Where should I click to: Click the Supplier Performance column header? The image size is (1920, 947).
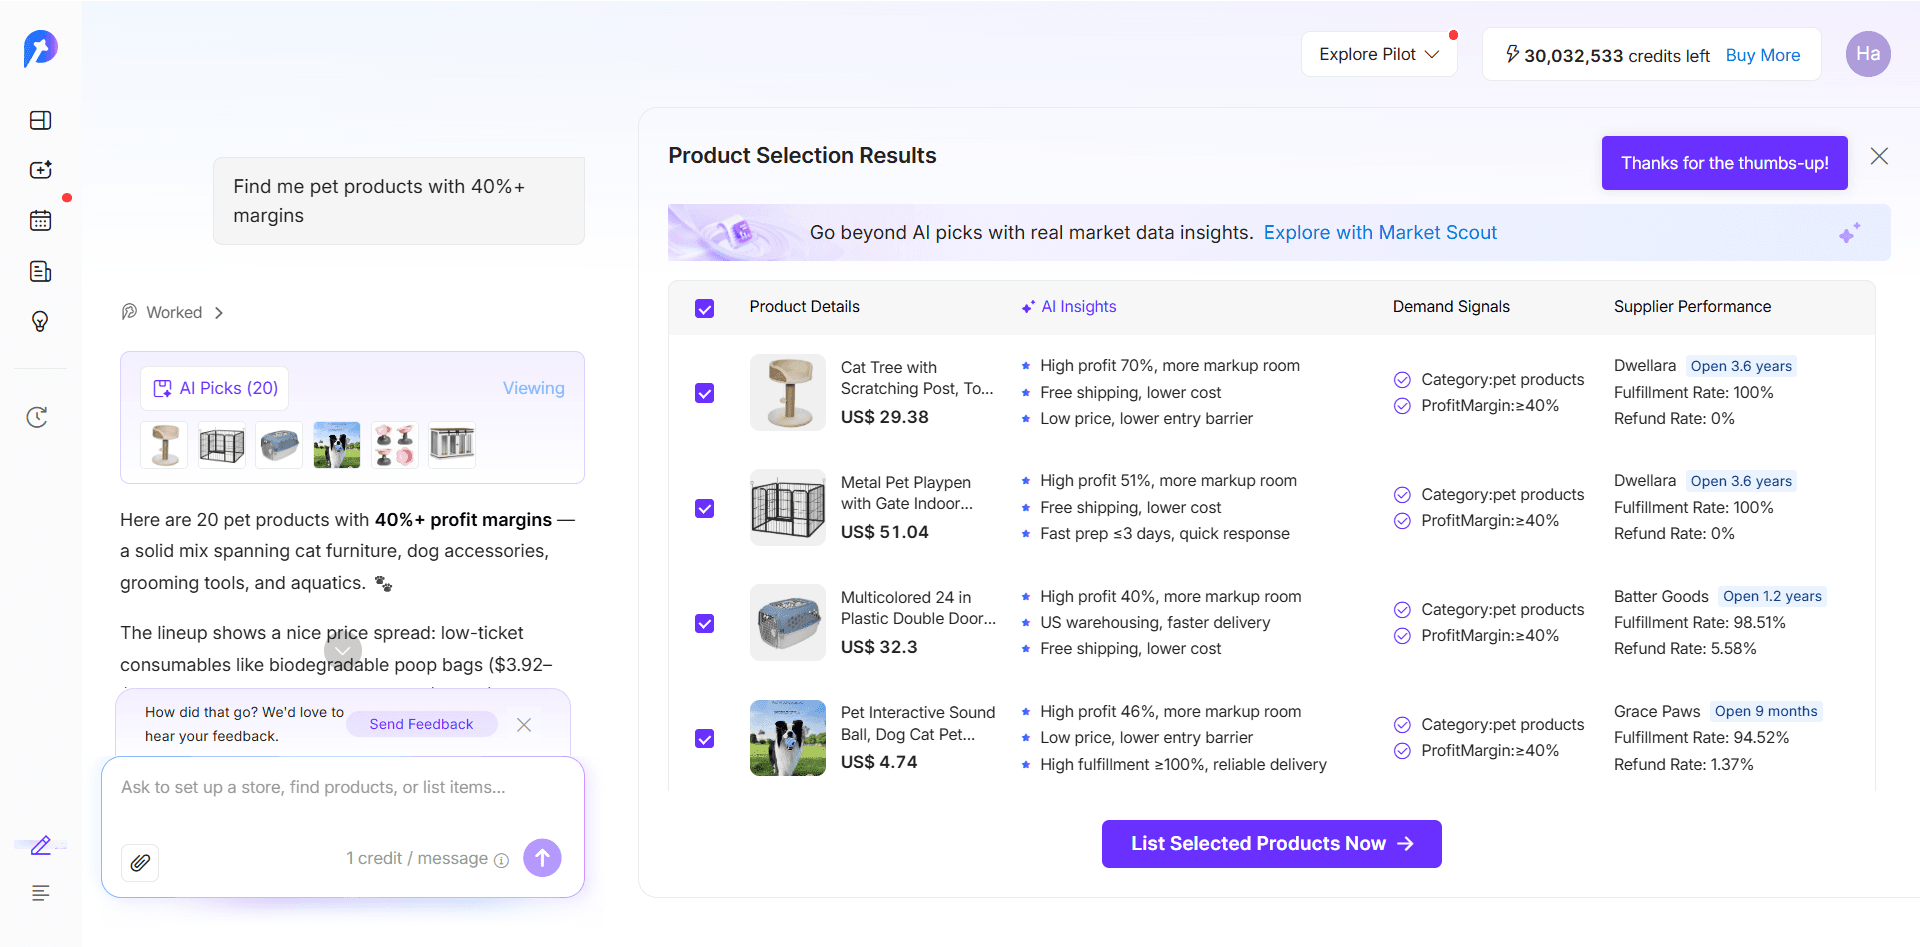[x=1692, y=307]
